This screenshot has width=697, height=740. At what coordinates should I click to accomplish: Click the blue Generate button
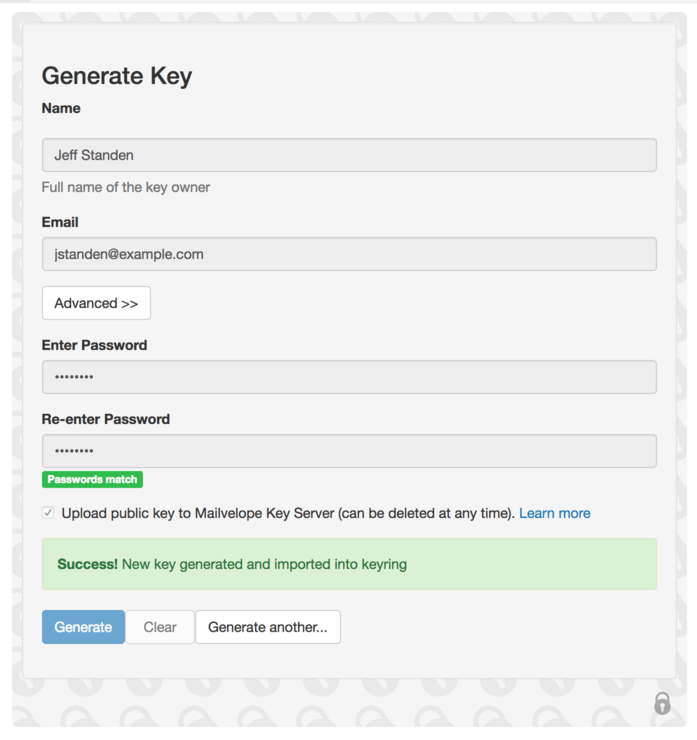84,627
